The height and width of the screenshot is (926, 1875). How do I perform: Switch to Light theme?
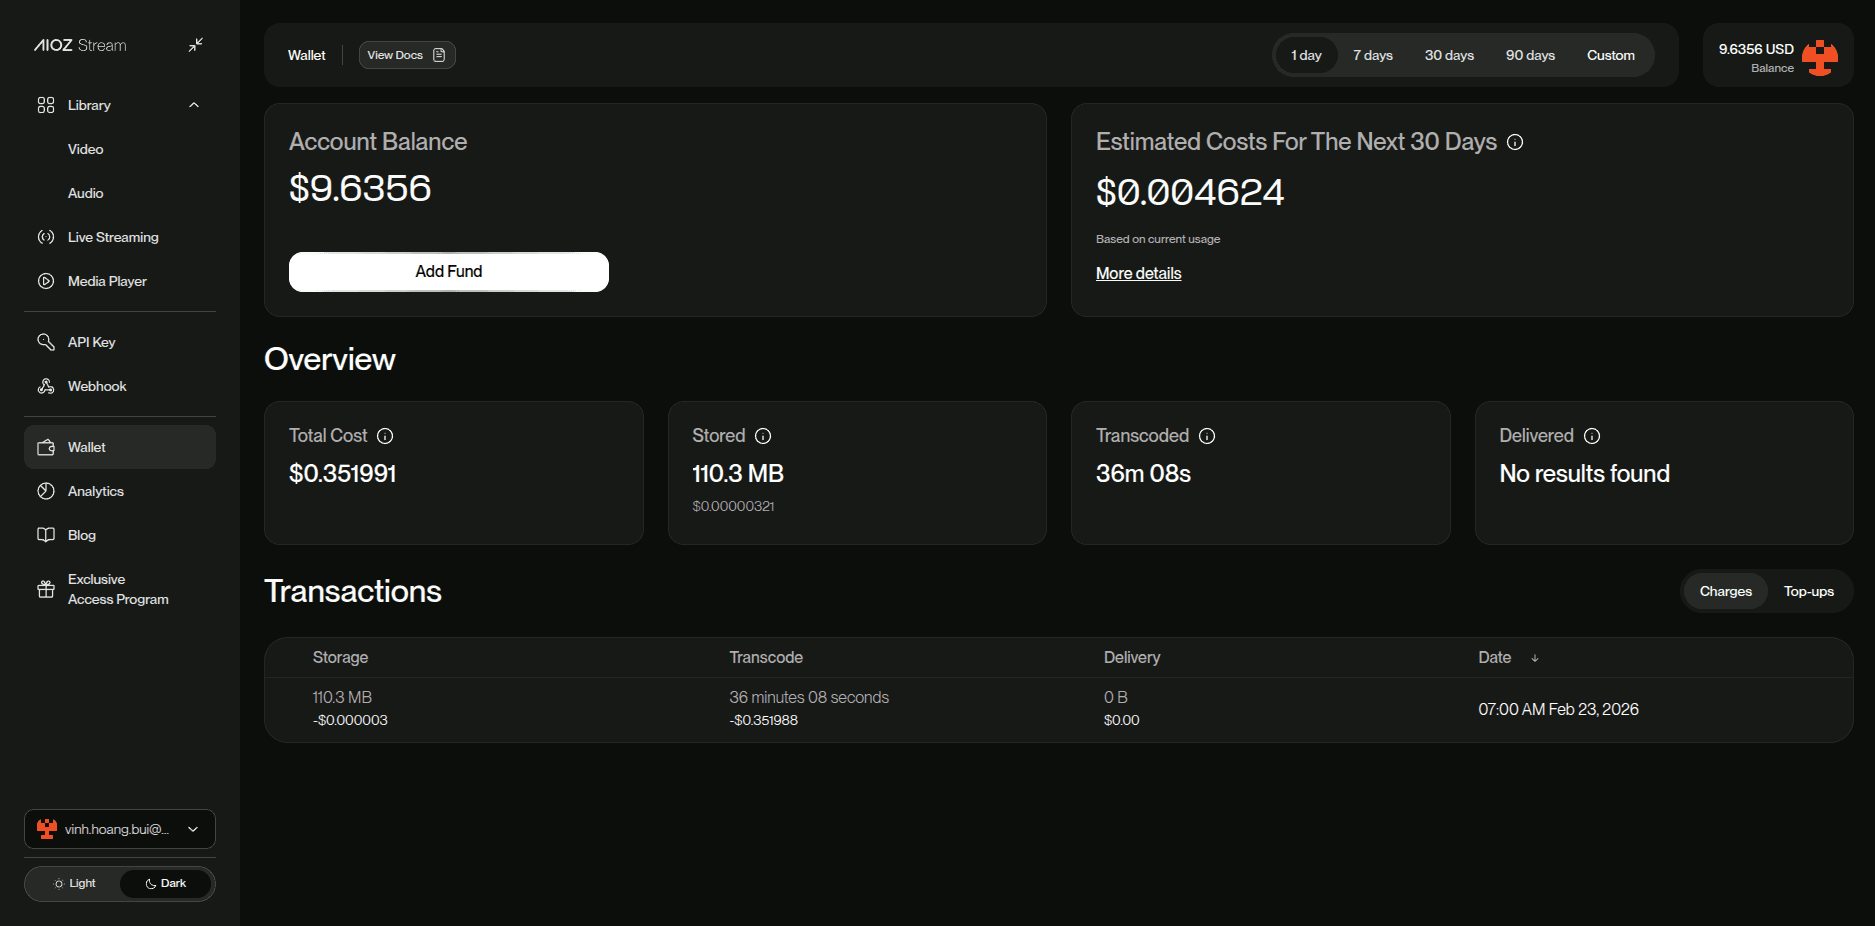75,884
